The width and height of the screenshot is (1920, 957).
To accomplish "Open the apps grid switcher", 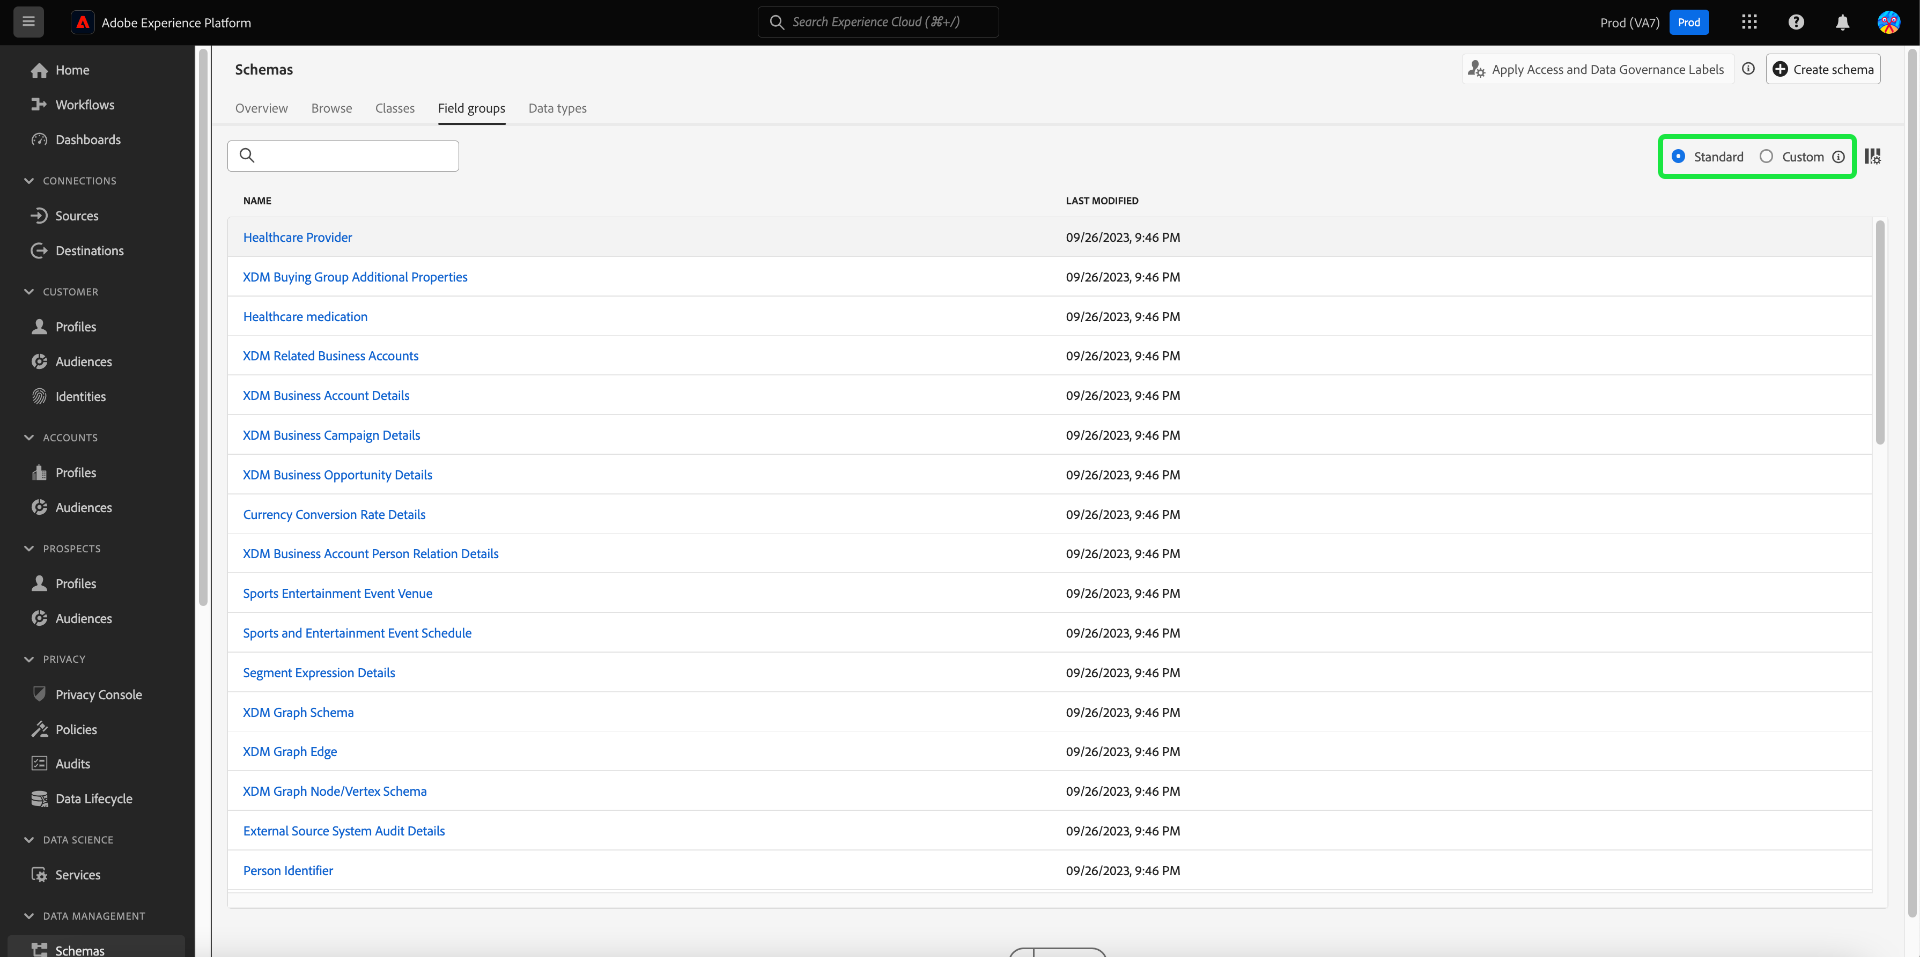I will point(1749,22).
